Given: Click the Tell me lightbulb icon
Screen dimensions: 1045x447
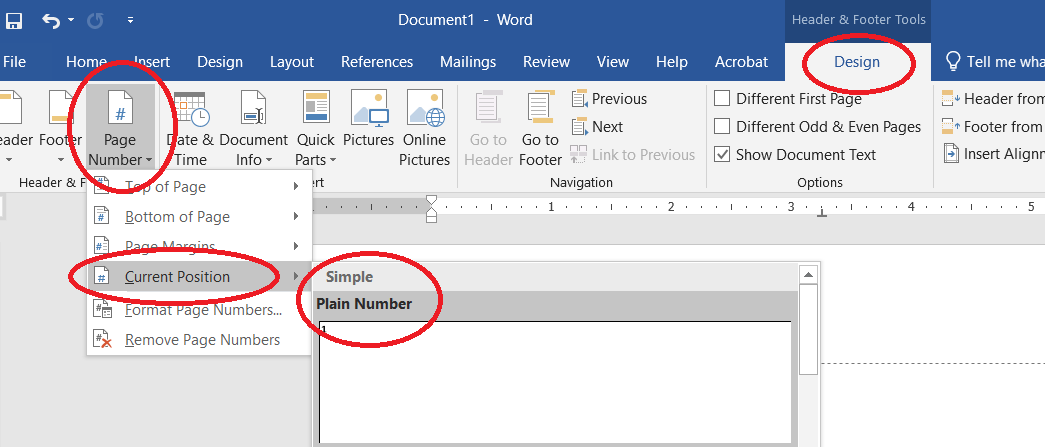Looking at the screenshot, I should [953, 61].
